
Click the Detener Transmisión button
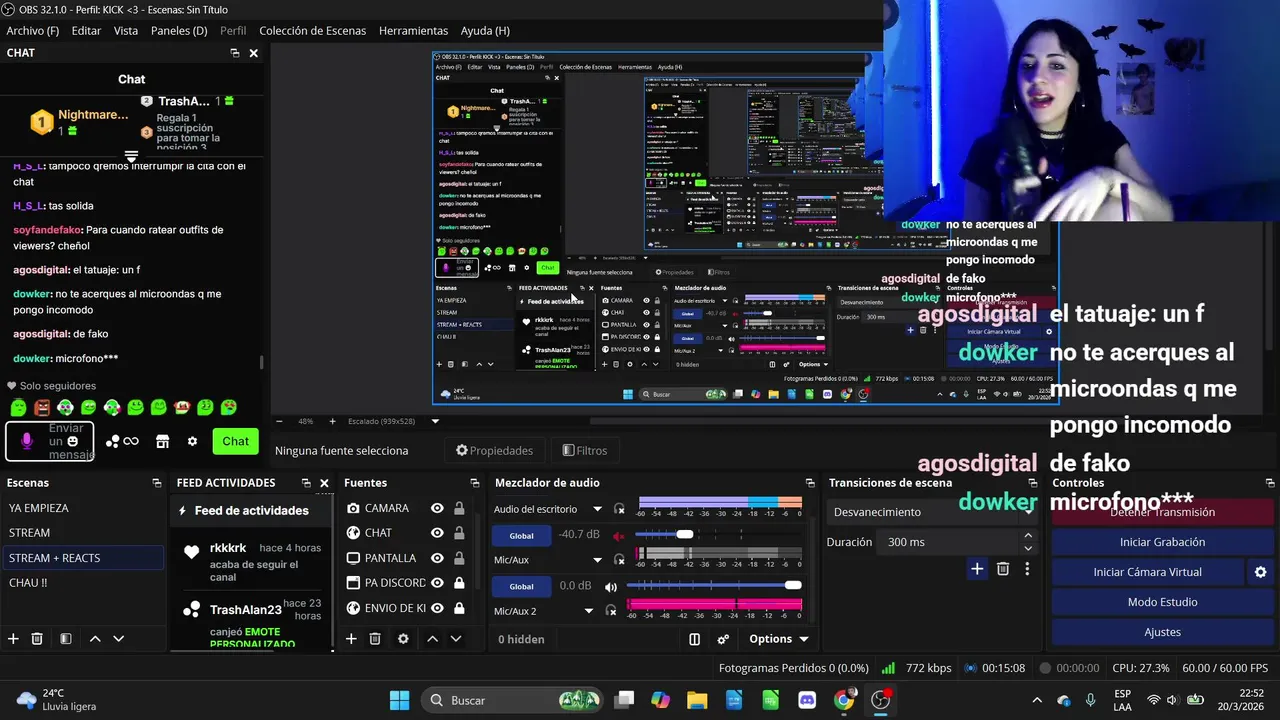tap(1162, 512)
